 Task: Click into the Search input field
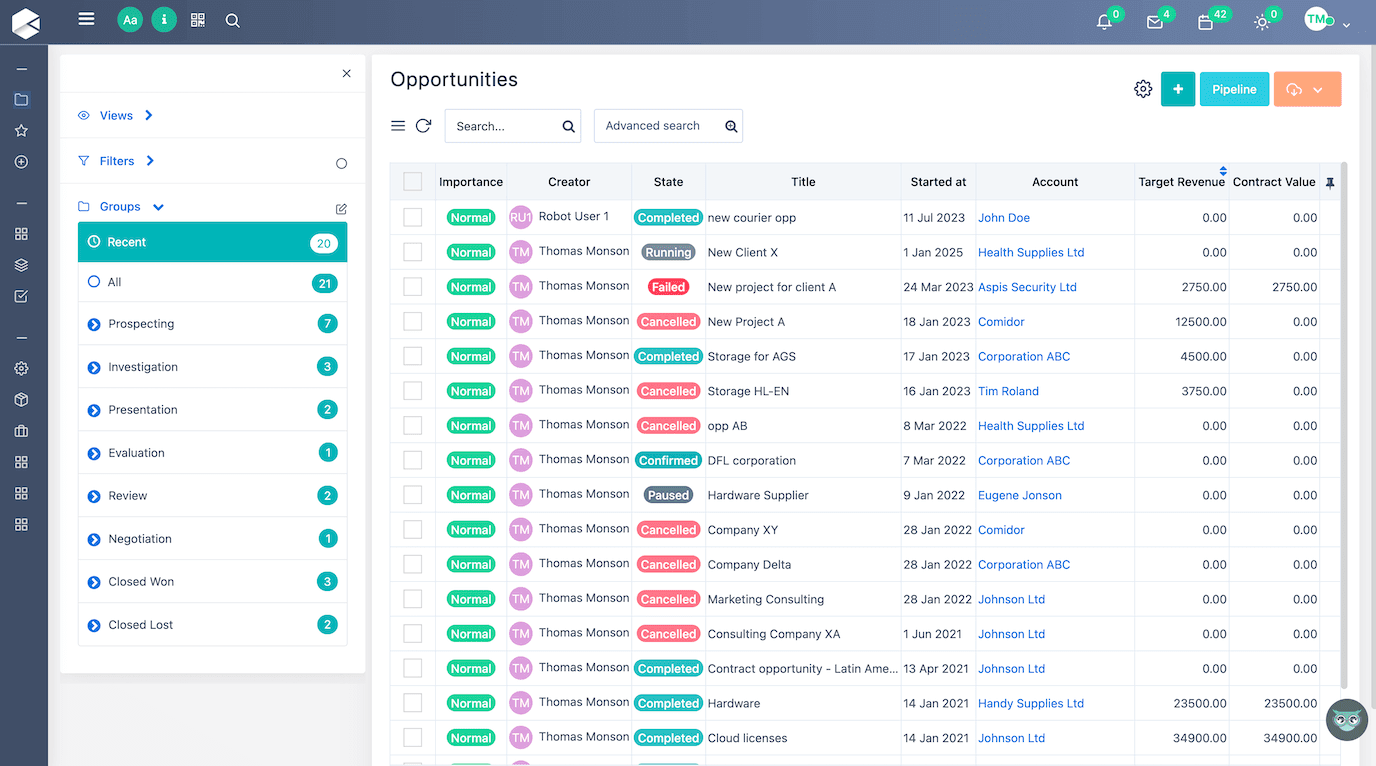point(503,126)
